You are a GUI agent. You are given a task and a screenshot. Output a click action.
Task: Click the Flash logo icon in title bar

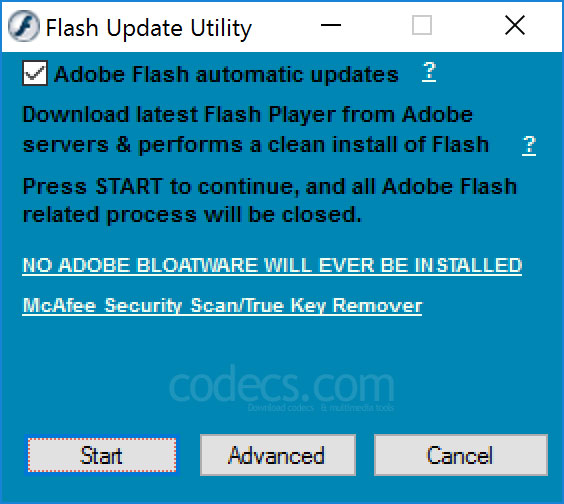click(24, 26)
